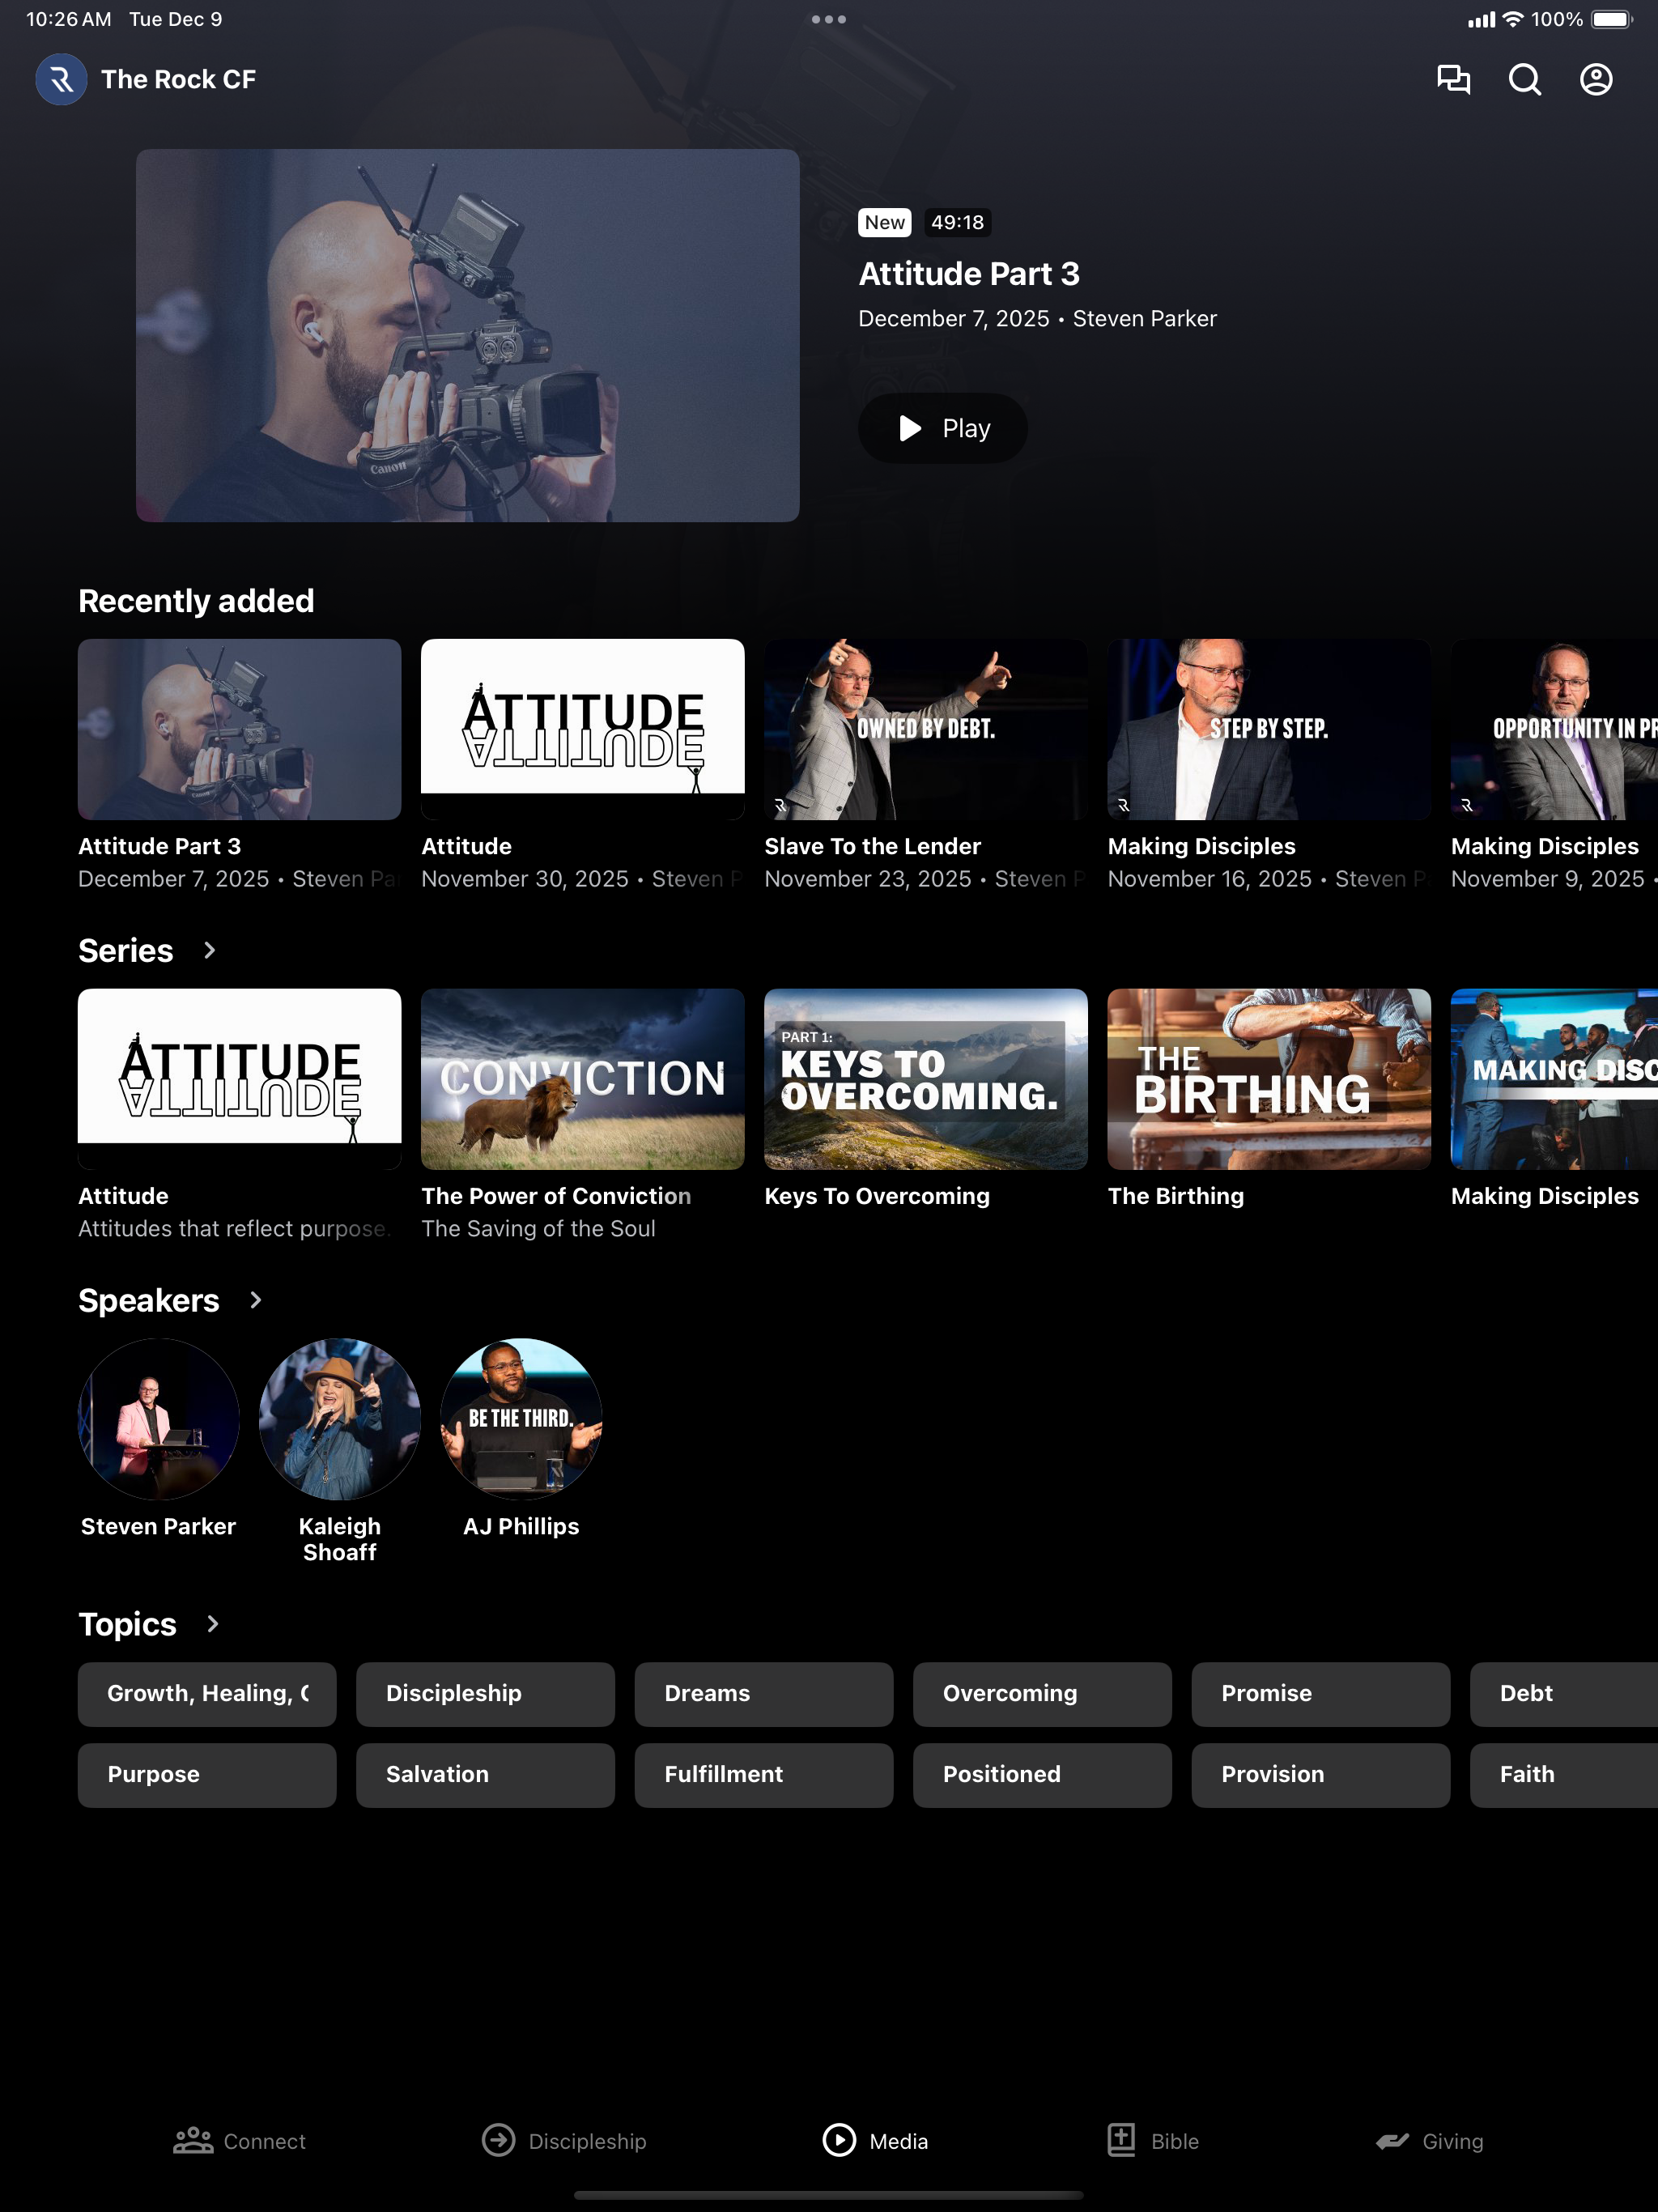Expand the Series section chevron

209,950
